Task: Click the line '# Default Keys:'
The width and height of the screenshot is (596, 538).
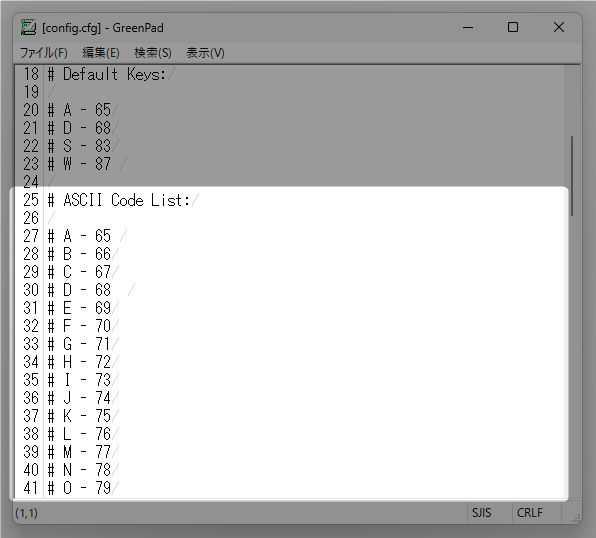Action: coord(107,74)
